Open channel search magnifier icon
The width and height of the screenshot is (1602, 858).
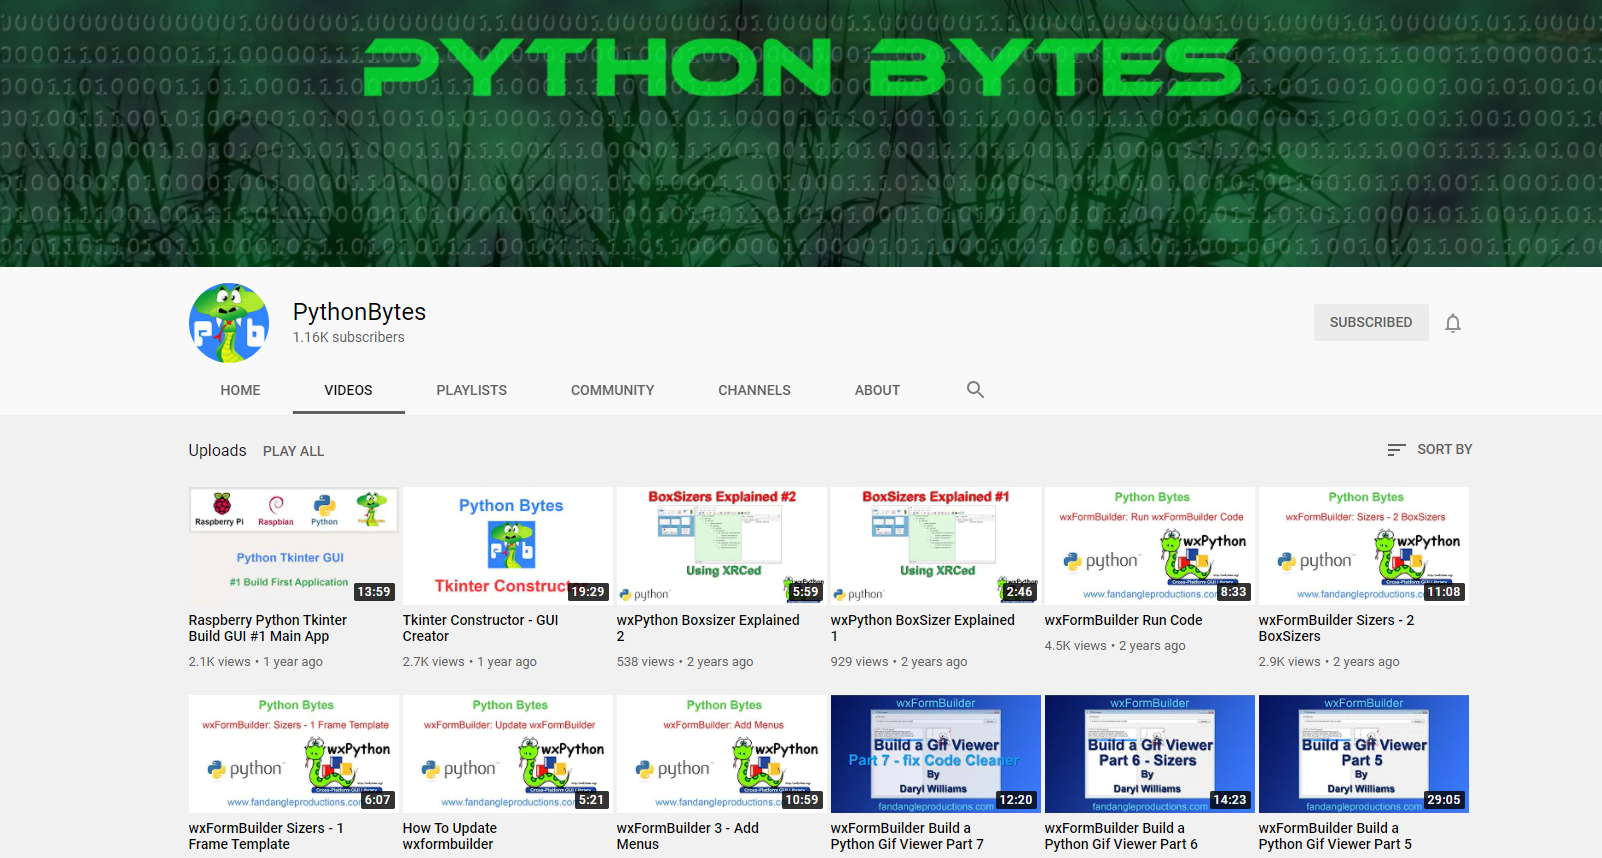pyautogui.click(x=975, y=390)
